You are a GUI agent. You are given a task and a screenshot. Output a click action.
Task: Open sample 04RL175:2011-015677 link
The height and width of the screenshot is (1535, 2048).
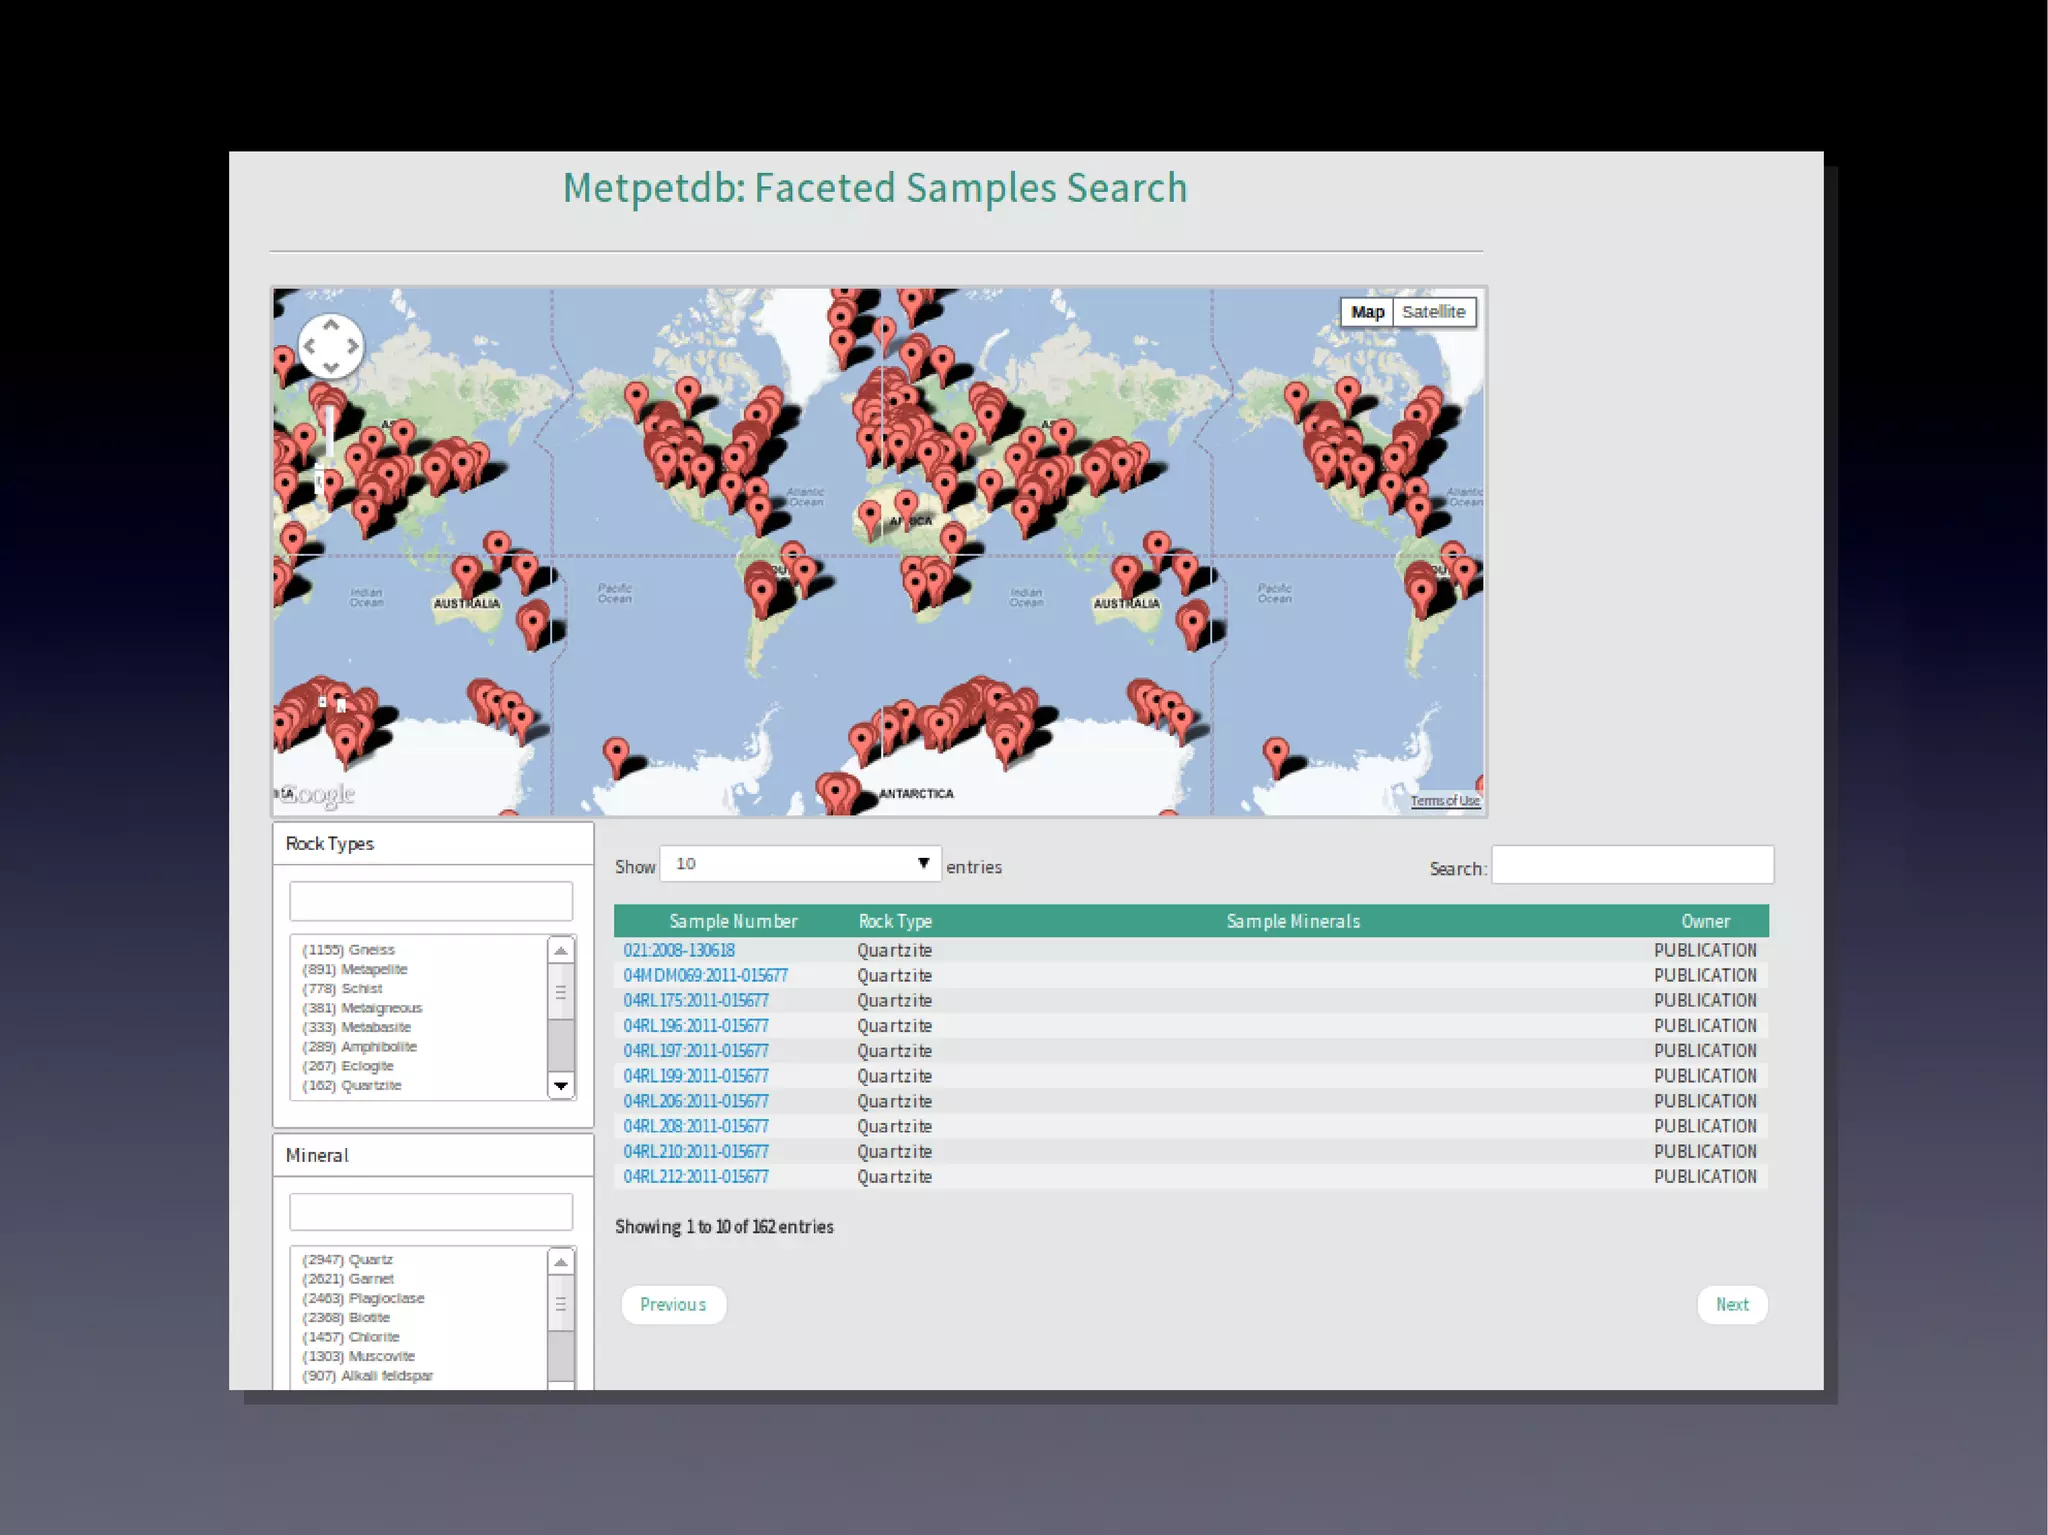pyautogui.click(x=696, y=1000)
